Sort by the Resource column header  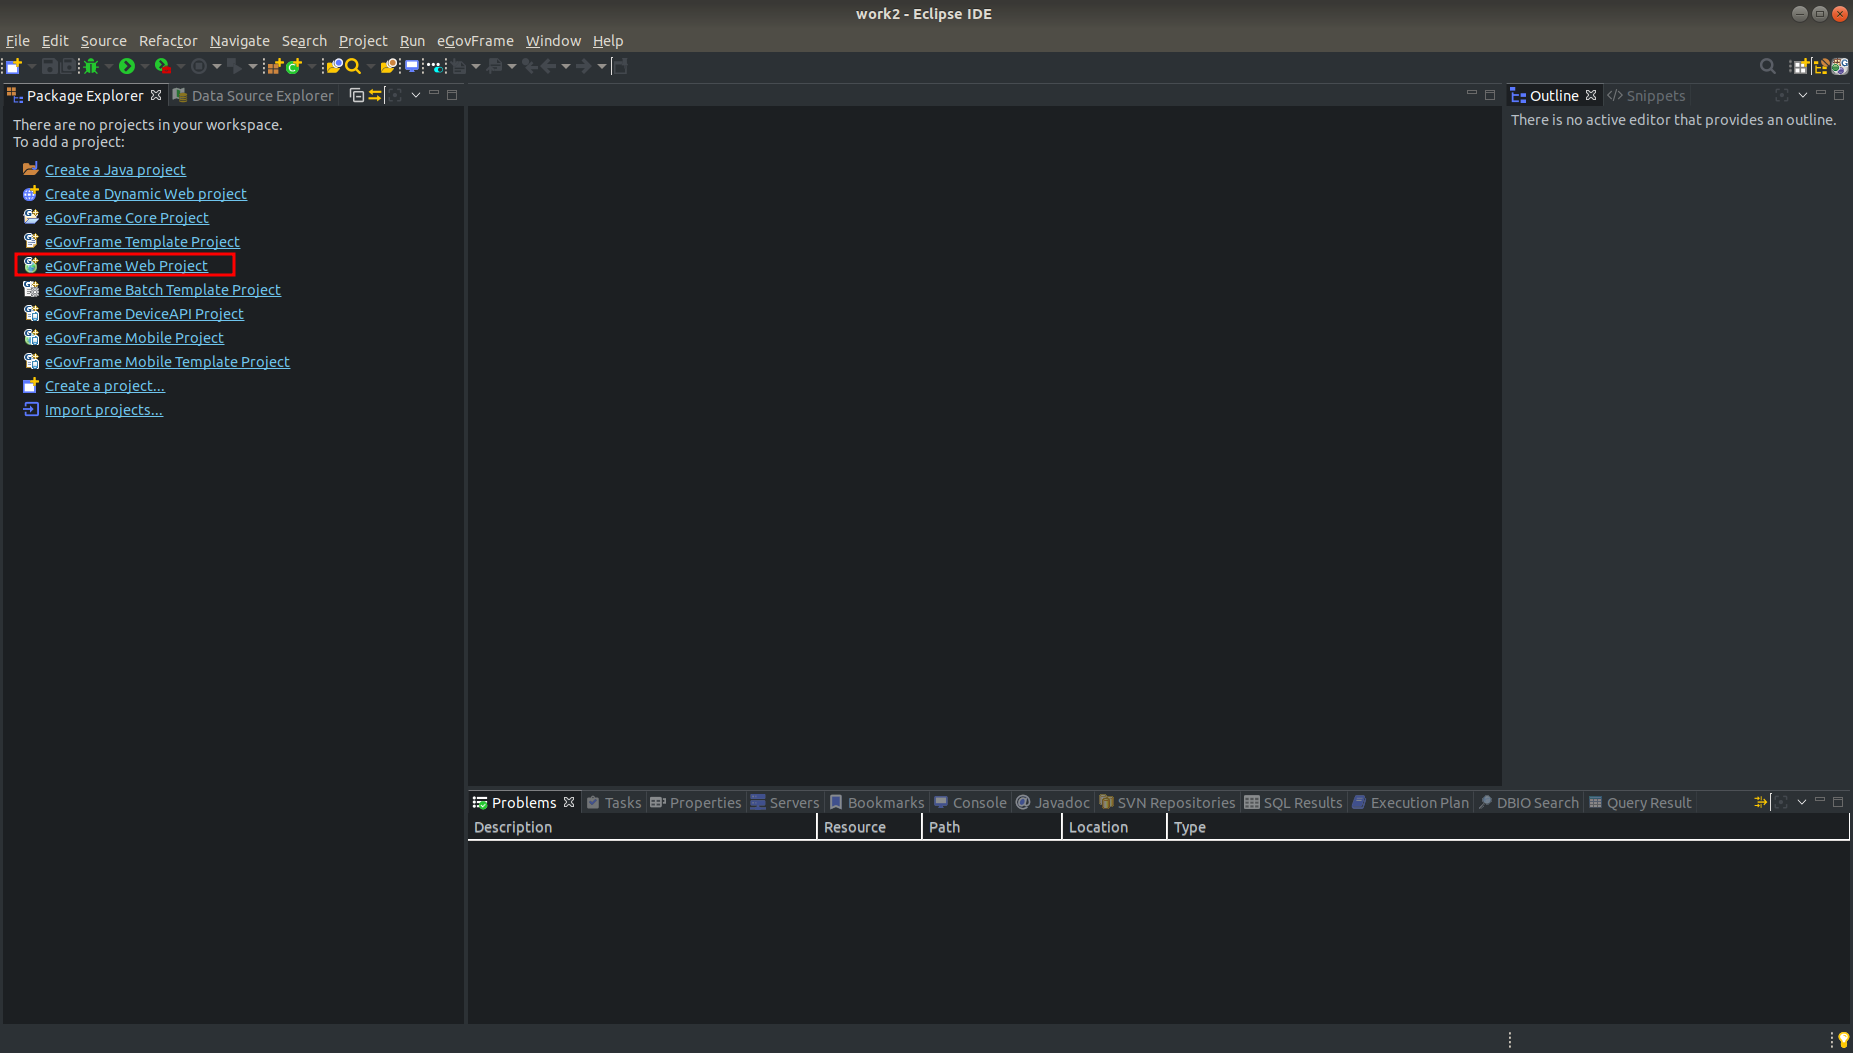coord(869,827)
